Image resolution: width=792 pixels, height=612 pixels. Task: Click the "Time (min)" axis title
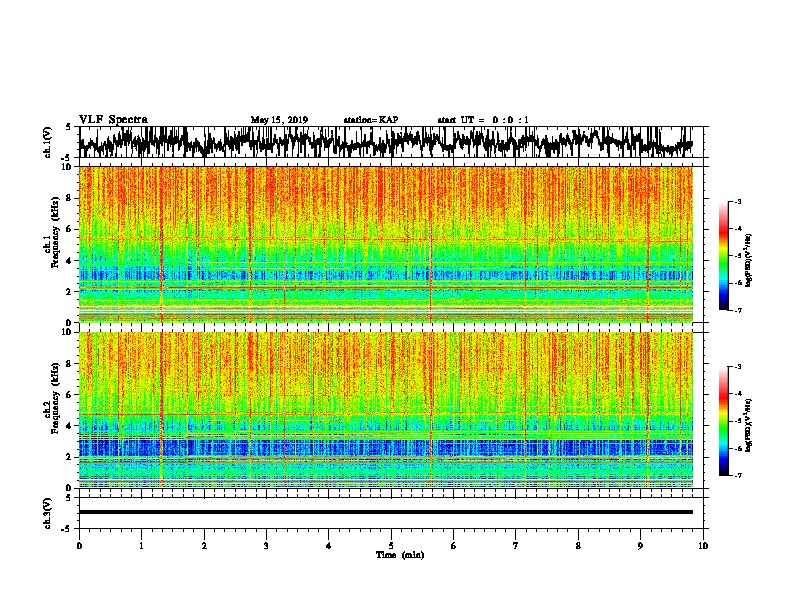[400, 555]
